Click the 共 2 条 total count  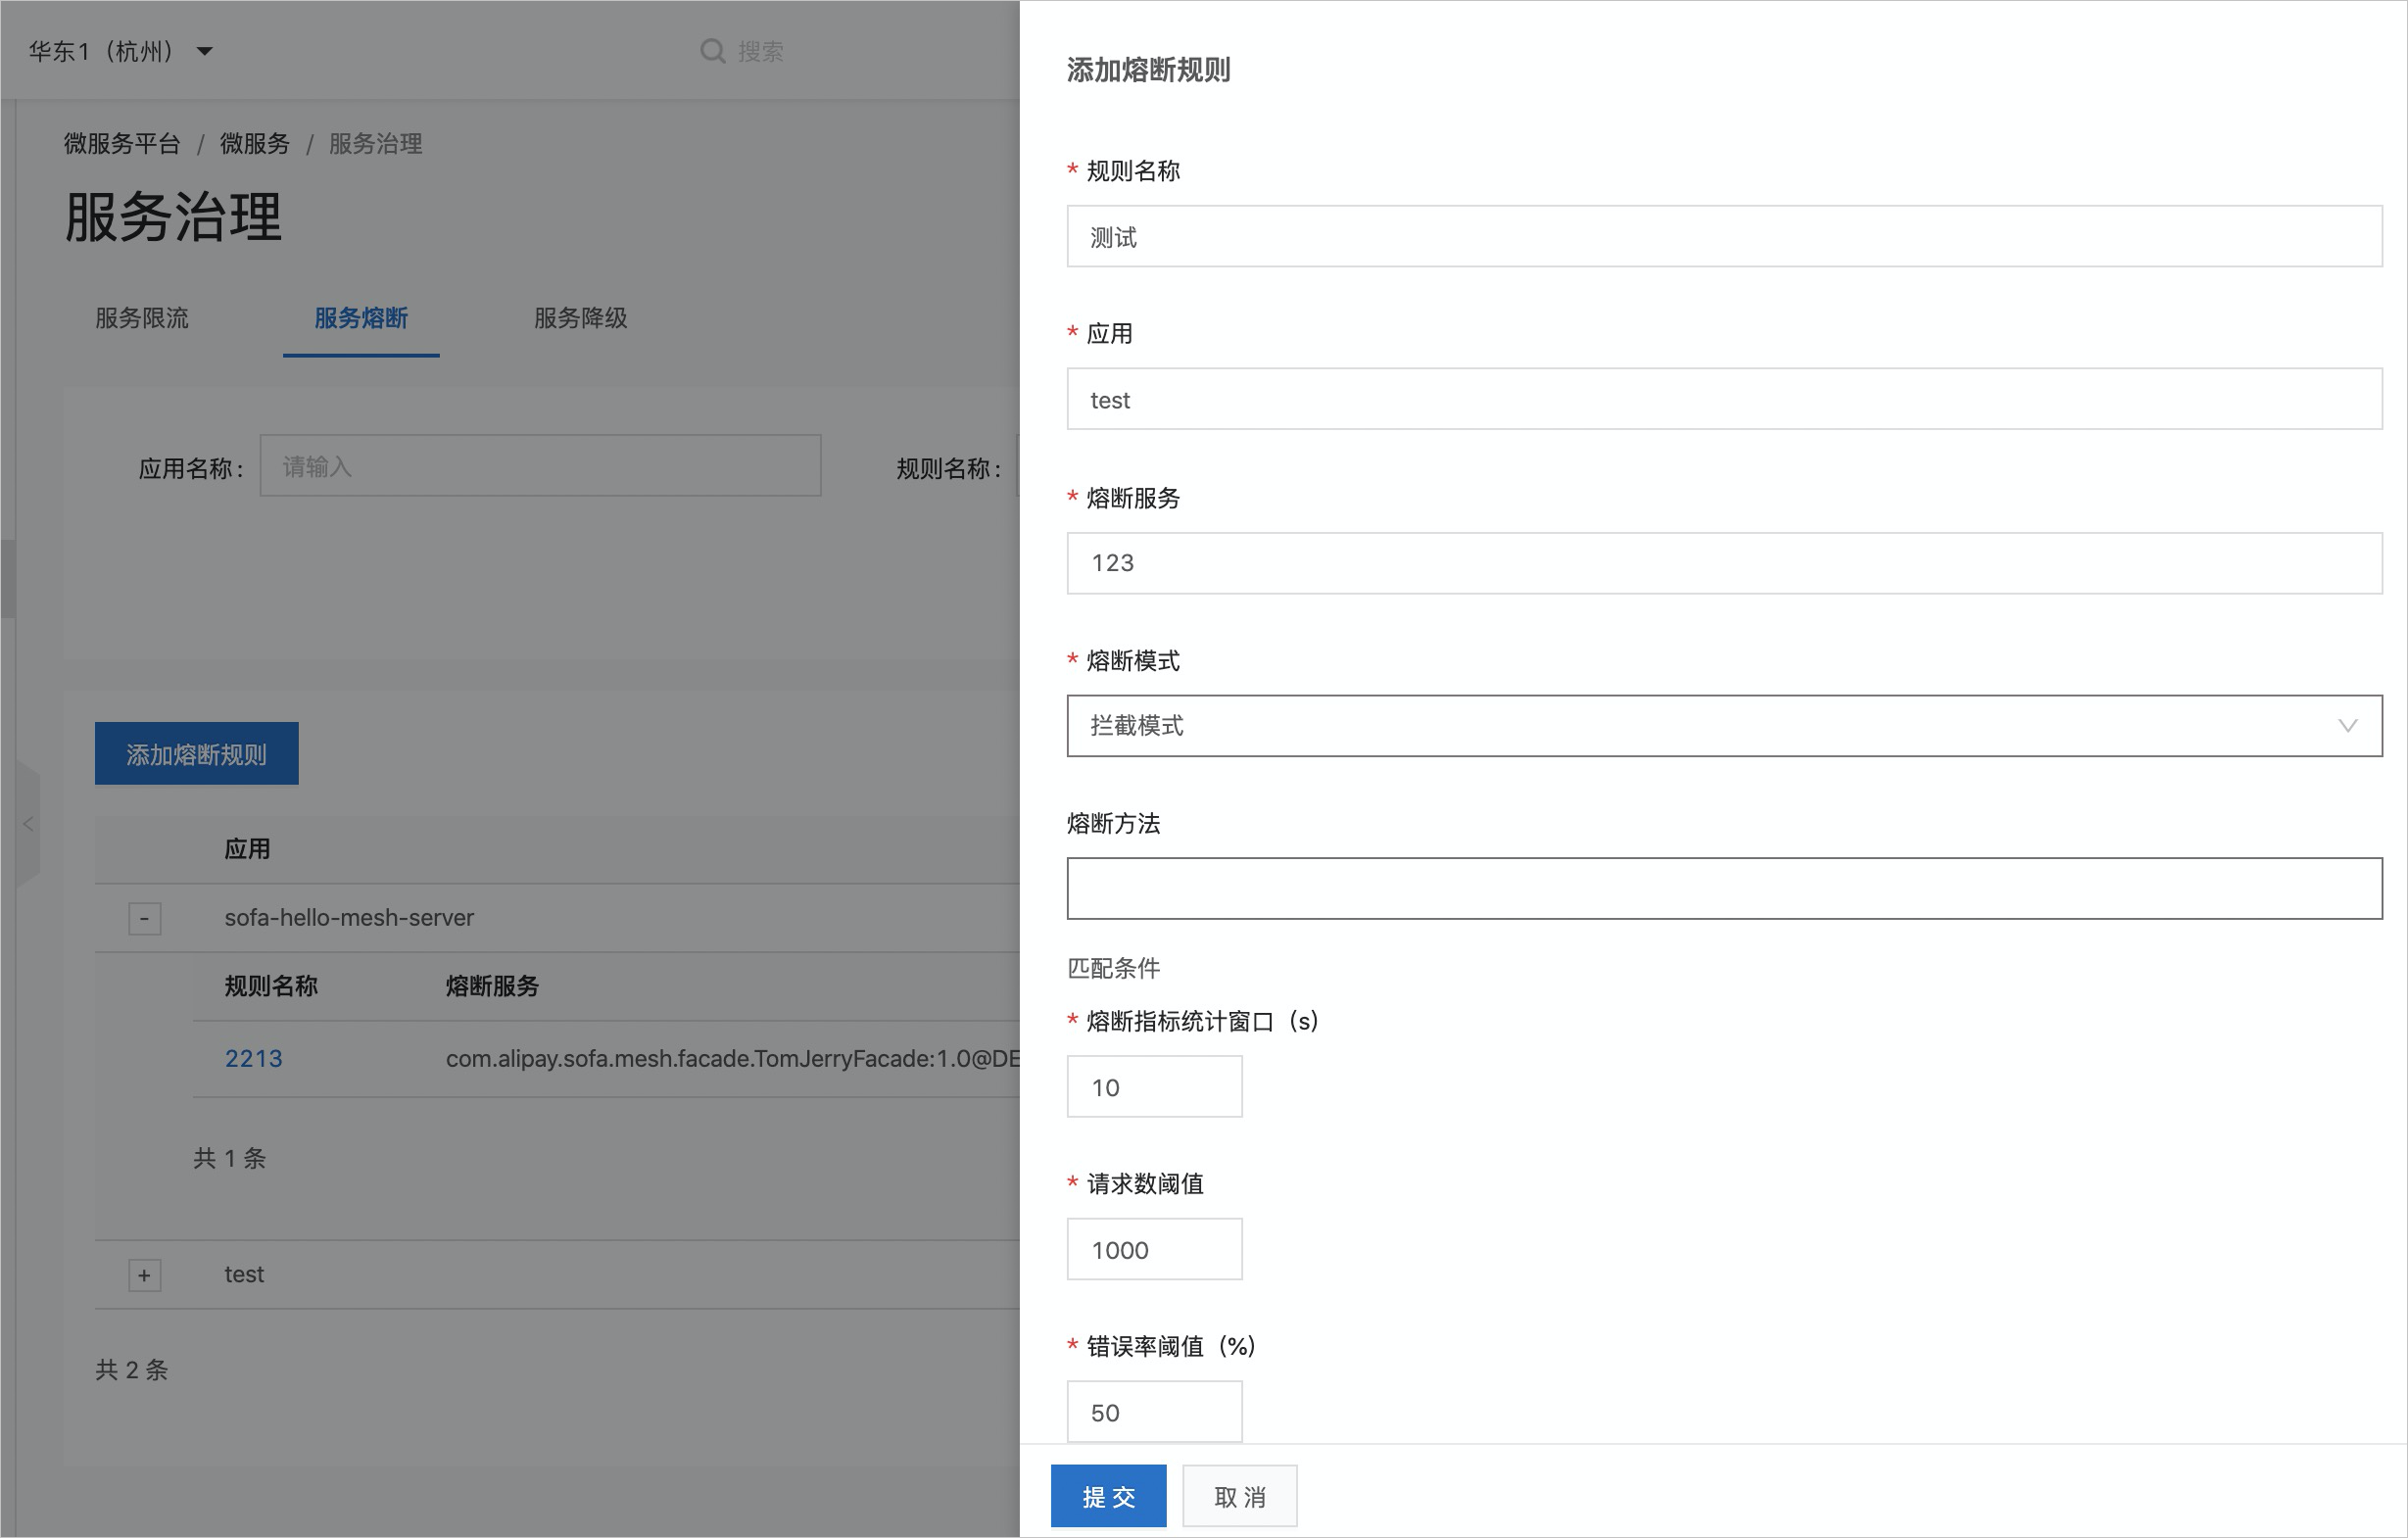[132, 1370]
